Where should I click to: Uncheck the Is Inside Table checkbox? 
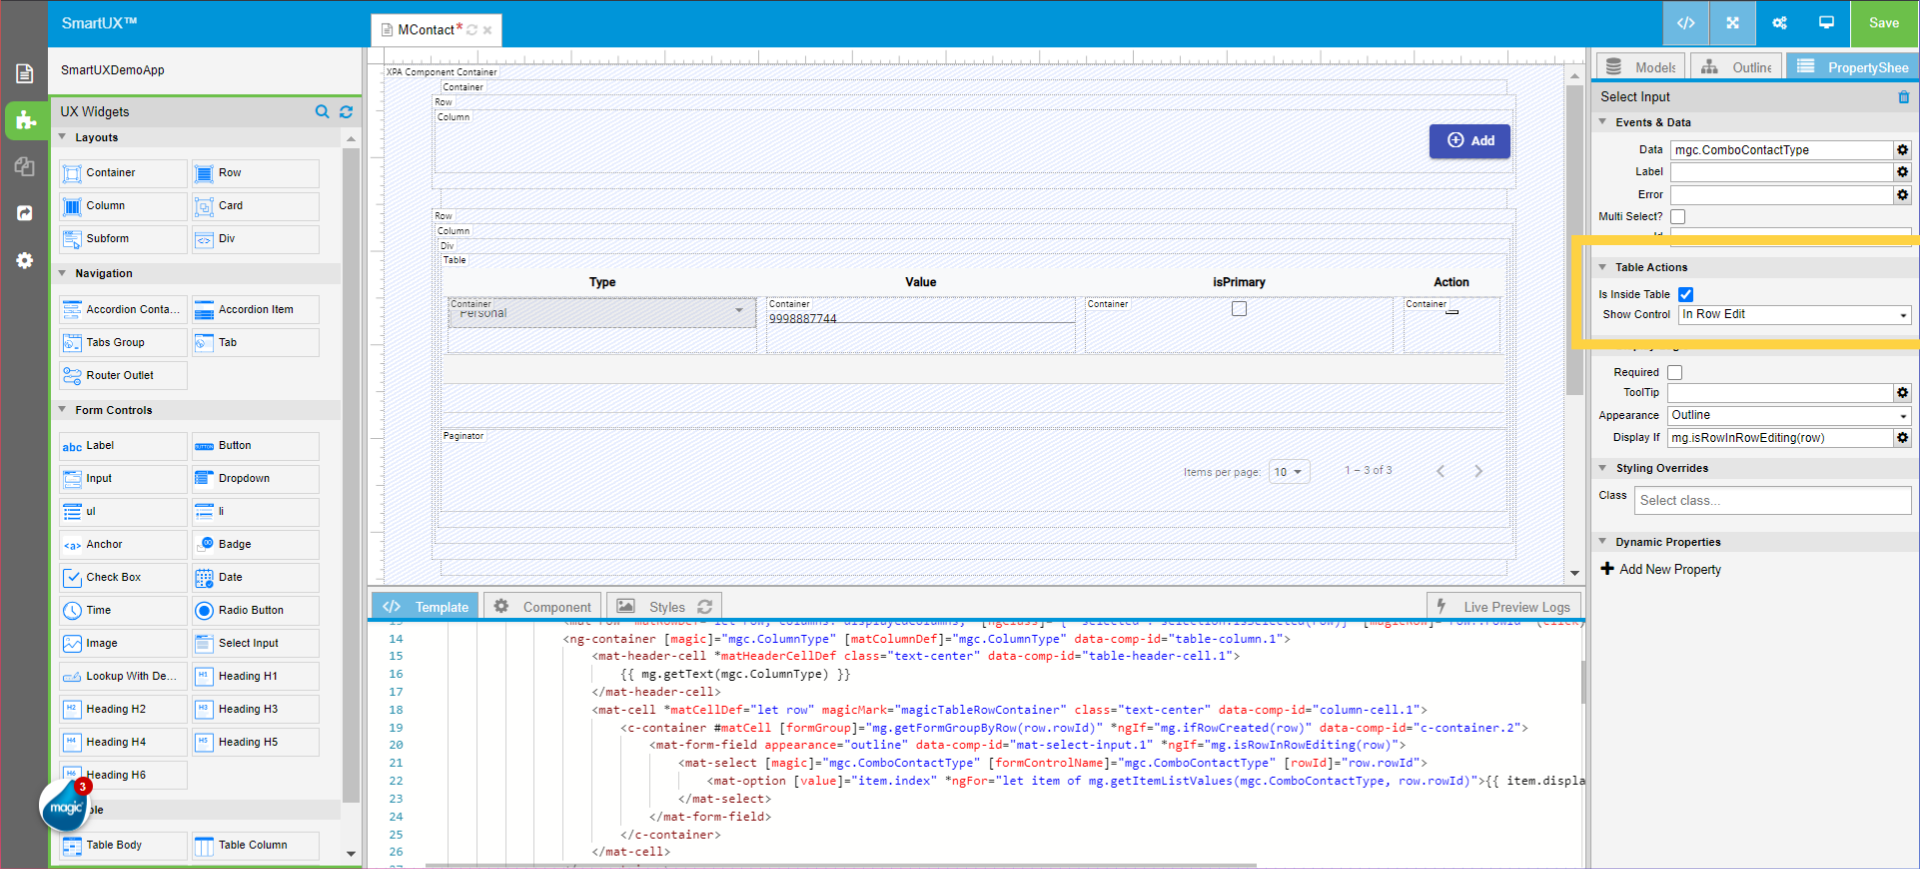point(1686,294)
